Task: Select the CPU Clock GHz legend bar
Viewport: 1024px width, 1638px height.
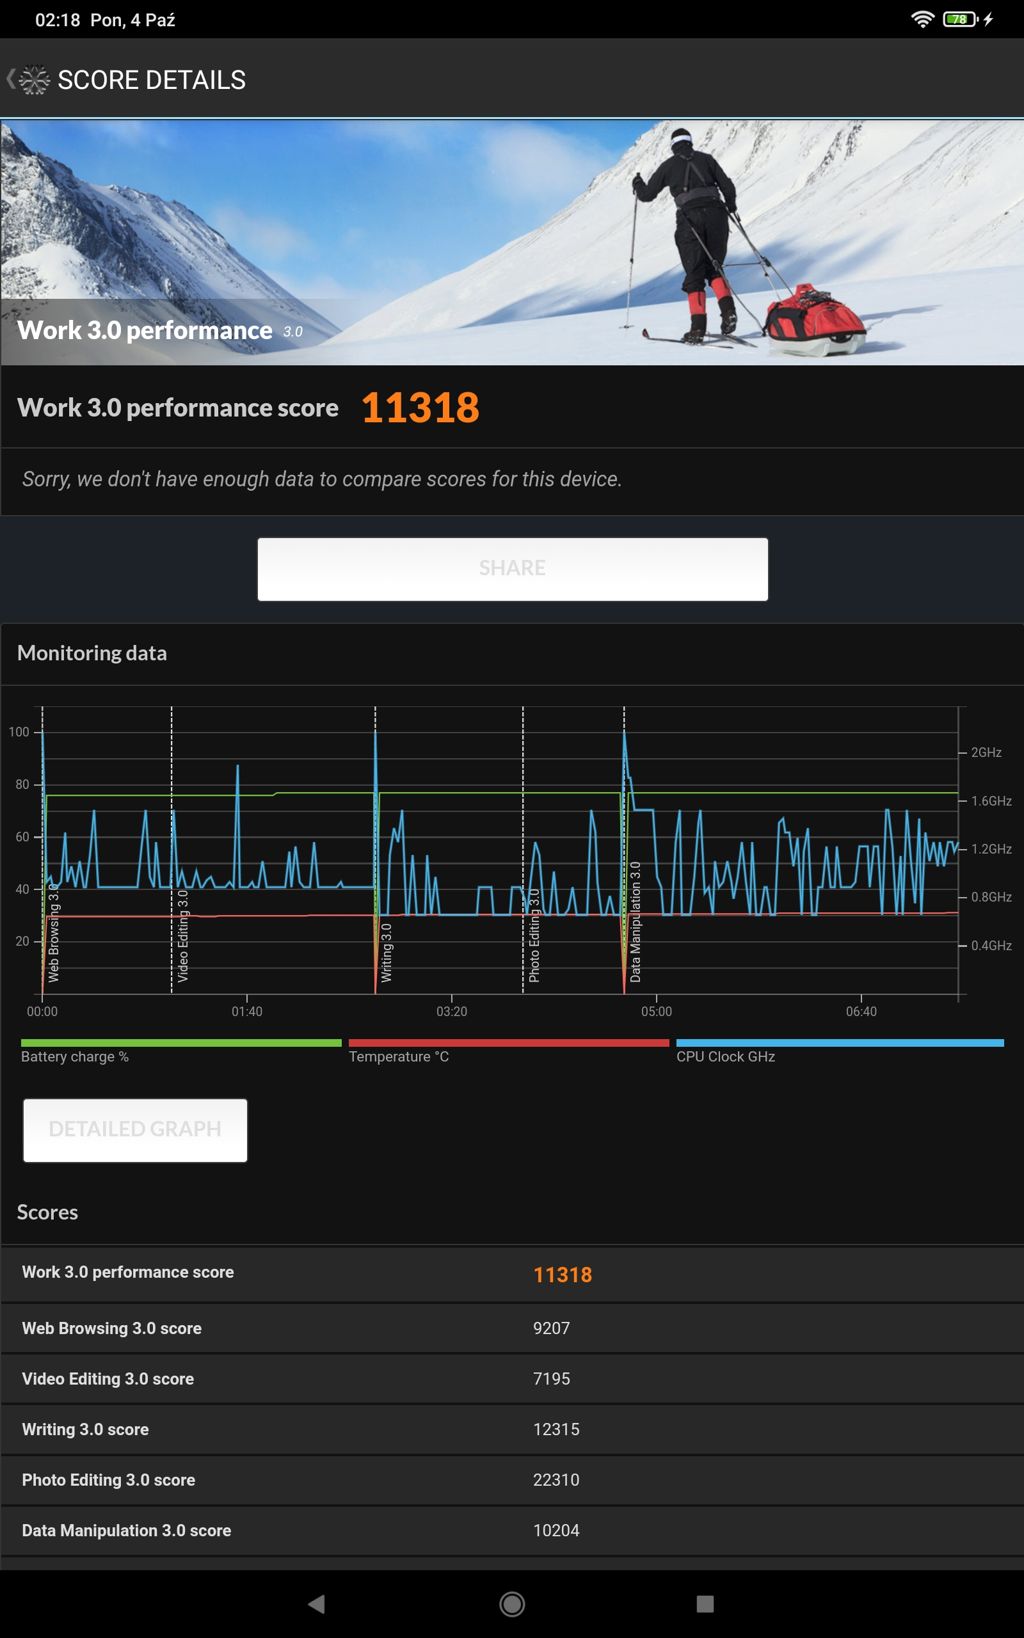Action: 839,1043
